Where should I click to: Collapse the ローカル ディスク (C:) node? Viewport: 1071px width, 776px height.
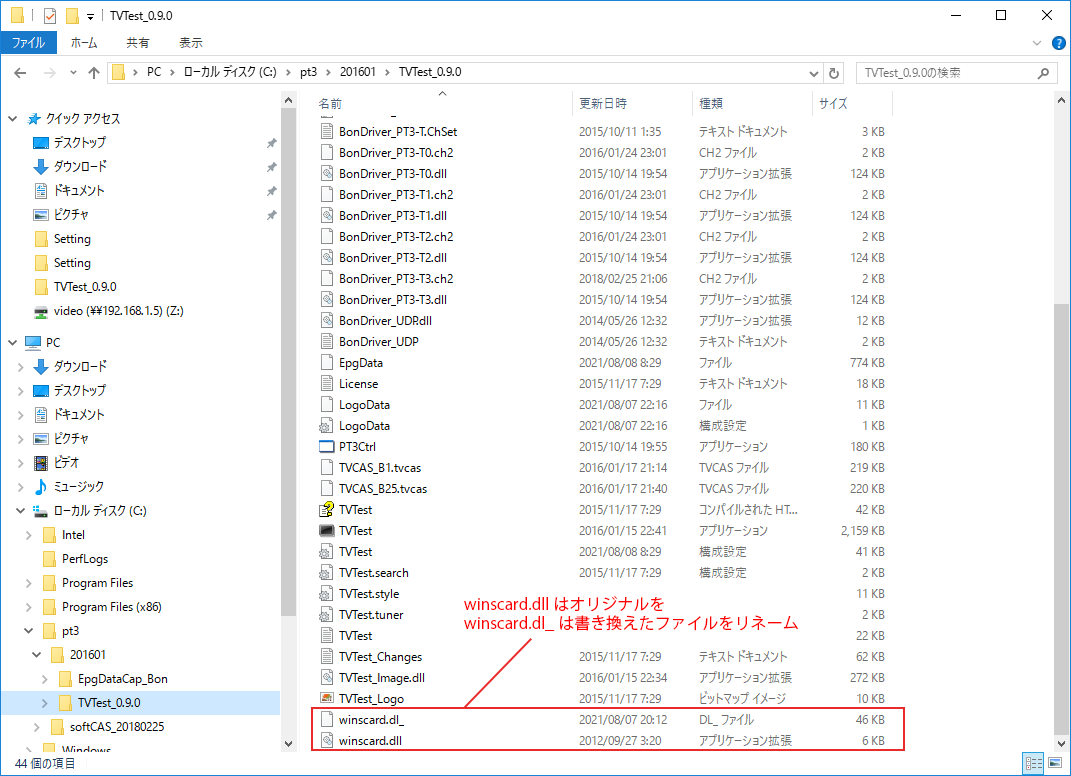point(20,510)
